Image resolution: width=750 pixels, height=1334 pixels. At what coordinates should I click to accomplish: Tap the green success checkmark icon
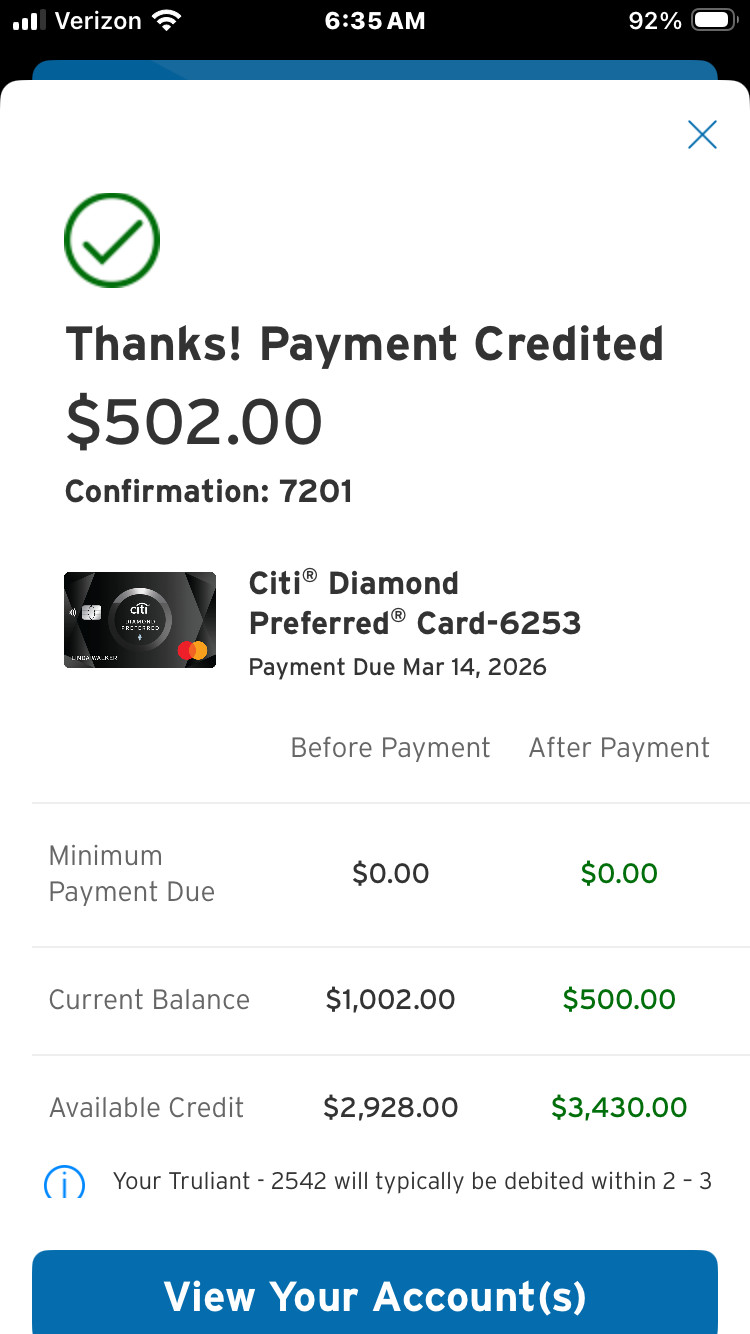[x=112, y=241]
